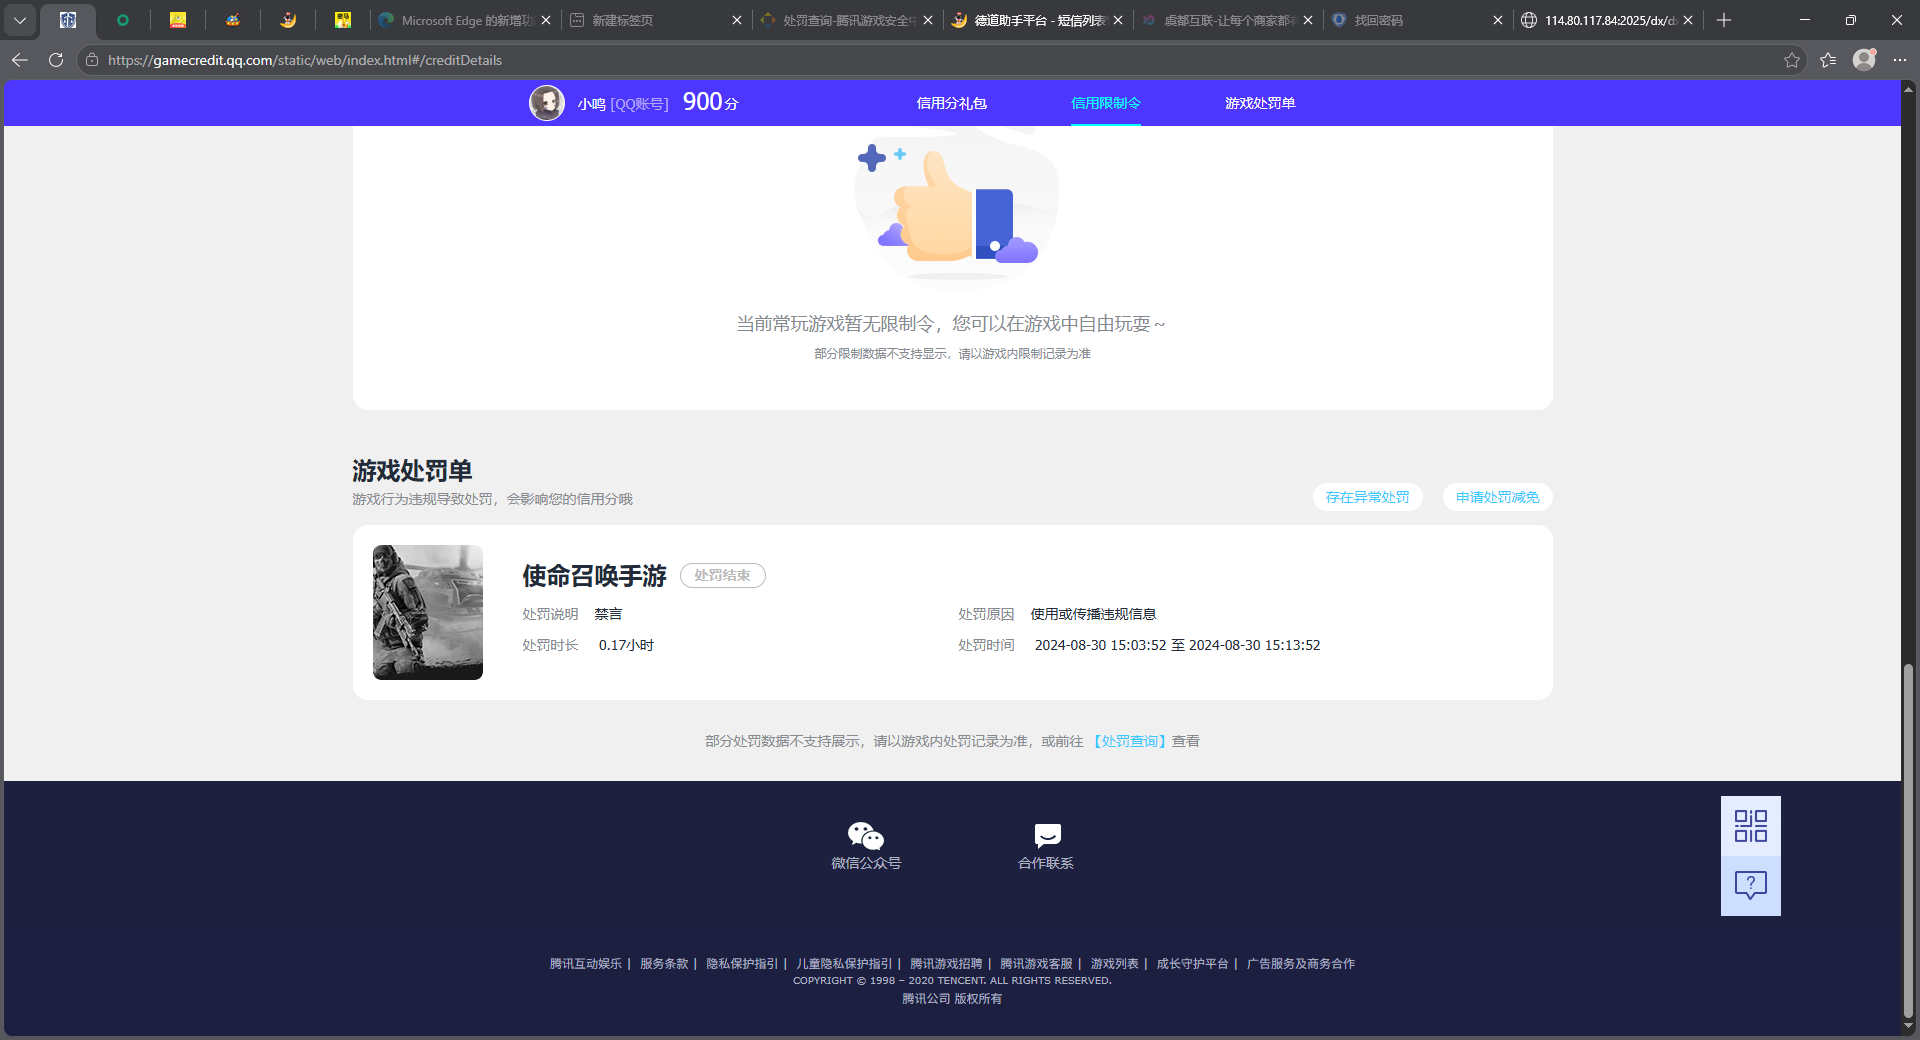Refresh the current page
The height and width of the screenshot is (1040, 1920).
56,60
